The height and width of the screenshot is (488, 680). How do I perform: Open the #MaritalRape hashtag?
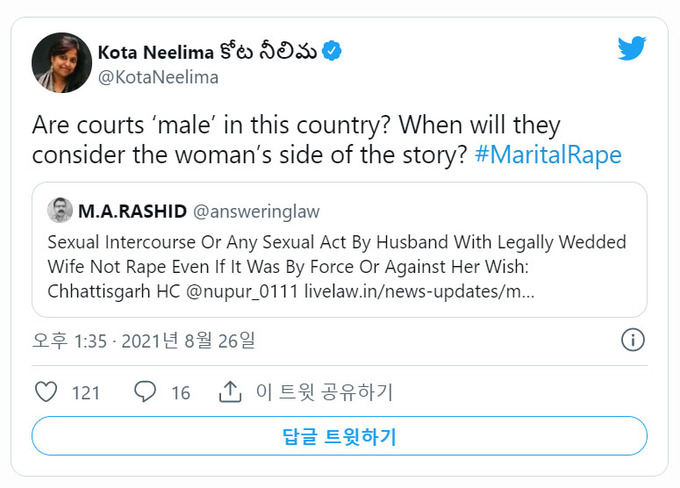pyautogui.click(x=548, y=155)
